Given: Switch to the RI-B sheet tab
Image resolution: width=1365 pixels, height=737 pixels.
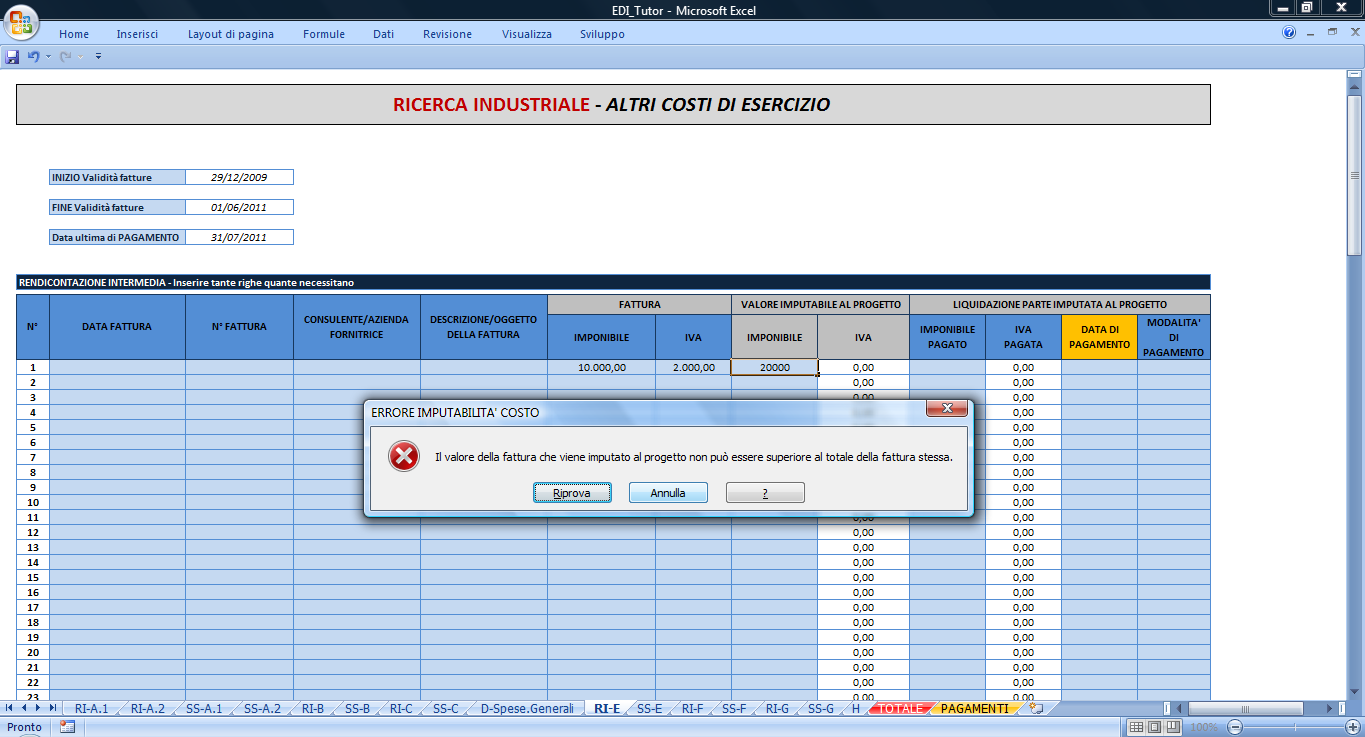Looking at the screenshot, I should point(313,708).
